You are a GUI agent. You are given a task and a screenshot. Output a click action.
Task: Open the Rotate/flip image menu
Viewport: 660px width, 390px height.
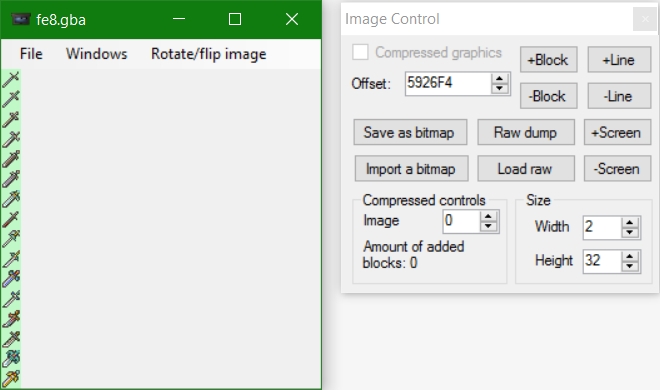point(208,54)
